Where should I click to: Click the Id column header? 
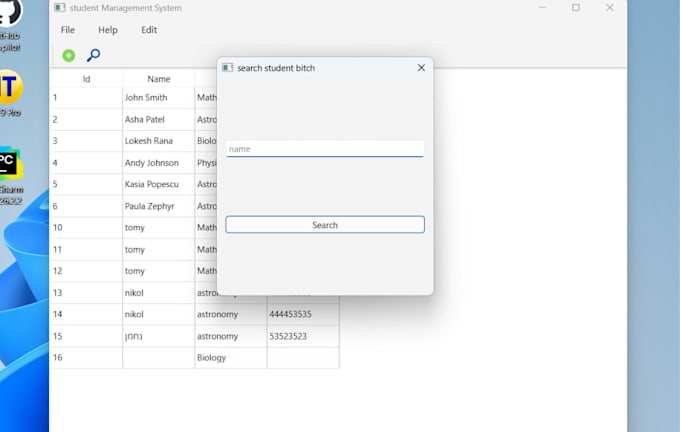[86, 79]
